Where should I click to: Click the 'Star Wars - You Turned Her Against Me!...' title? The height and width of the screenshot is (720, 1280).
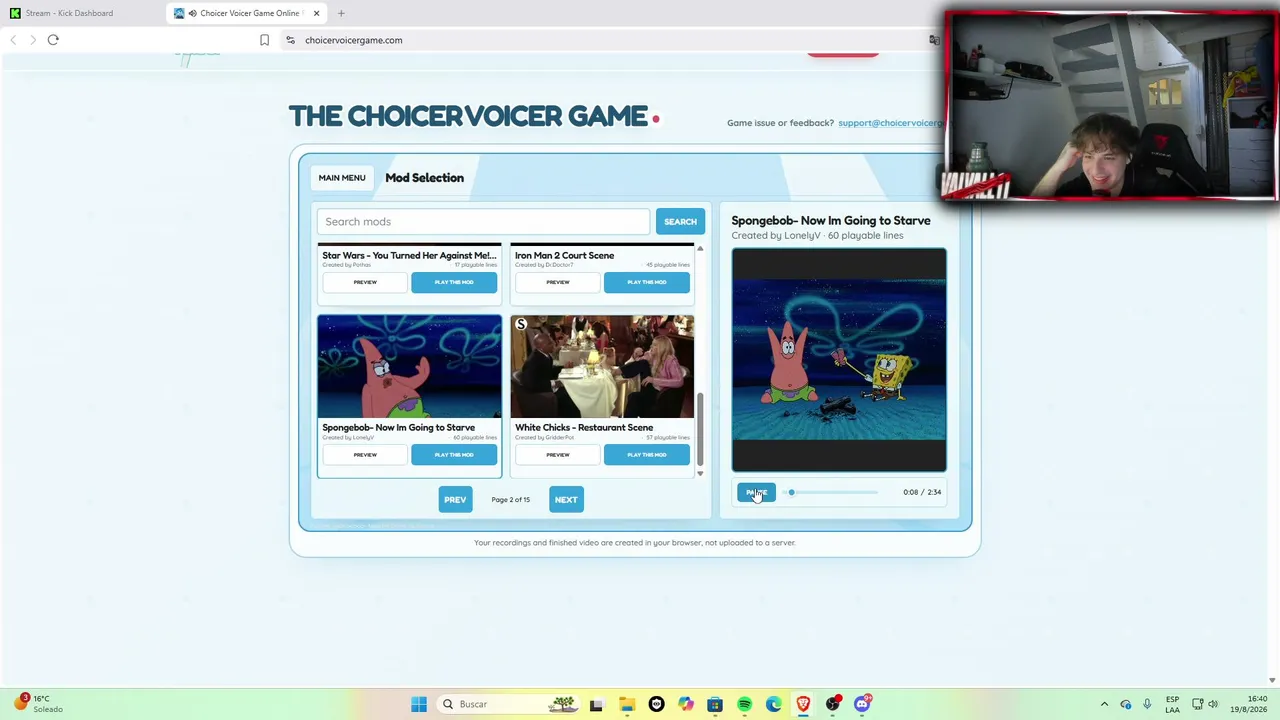click(409, 256)
